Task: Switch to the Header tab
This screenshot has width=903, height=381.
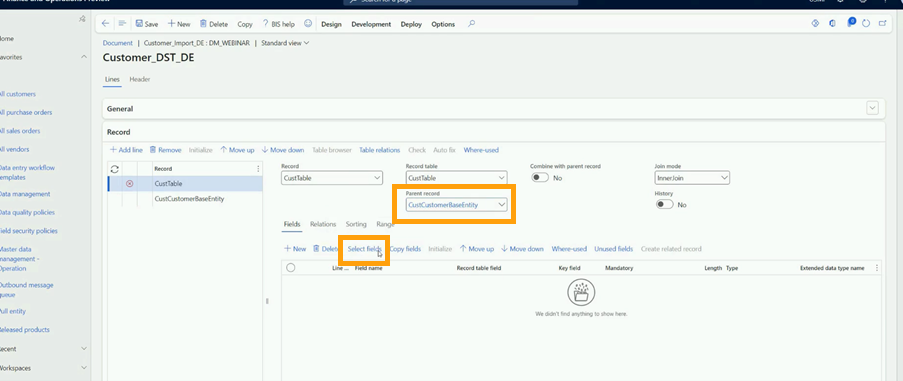Action: click(139, 79)
